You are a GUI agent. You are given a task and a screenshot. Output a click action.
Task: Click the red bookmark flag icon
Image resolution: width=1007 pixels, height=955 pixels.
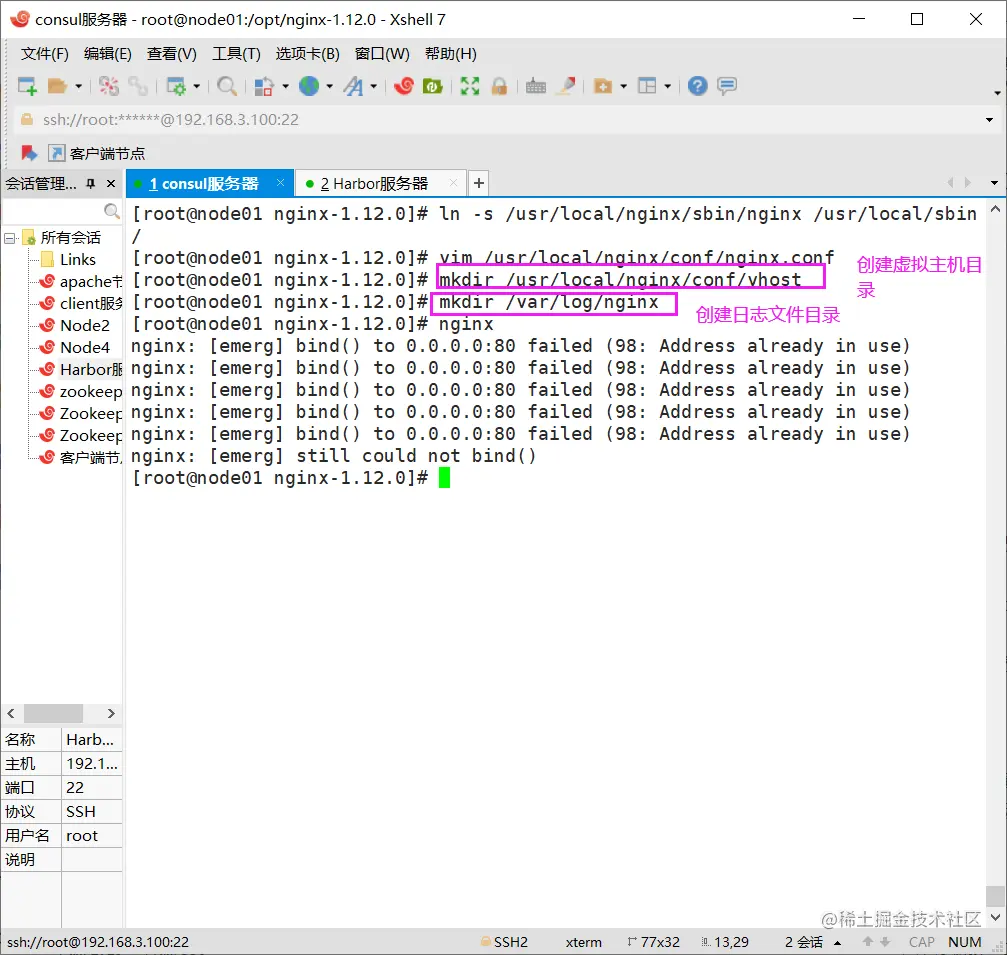click(x=28, y=153)
